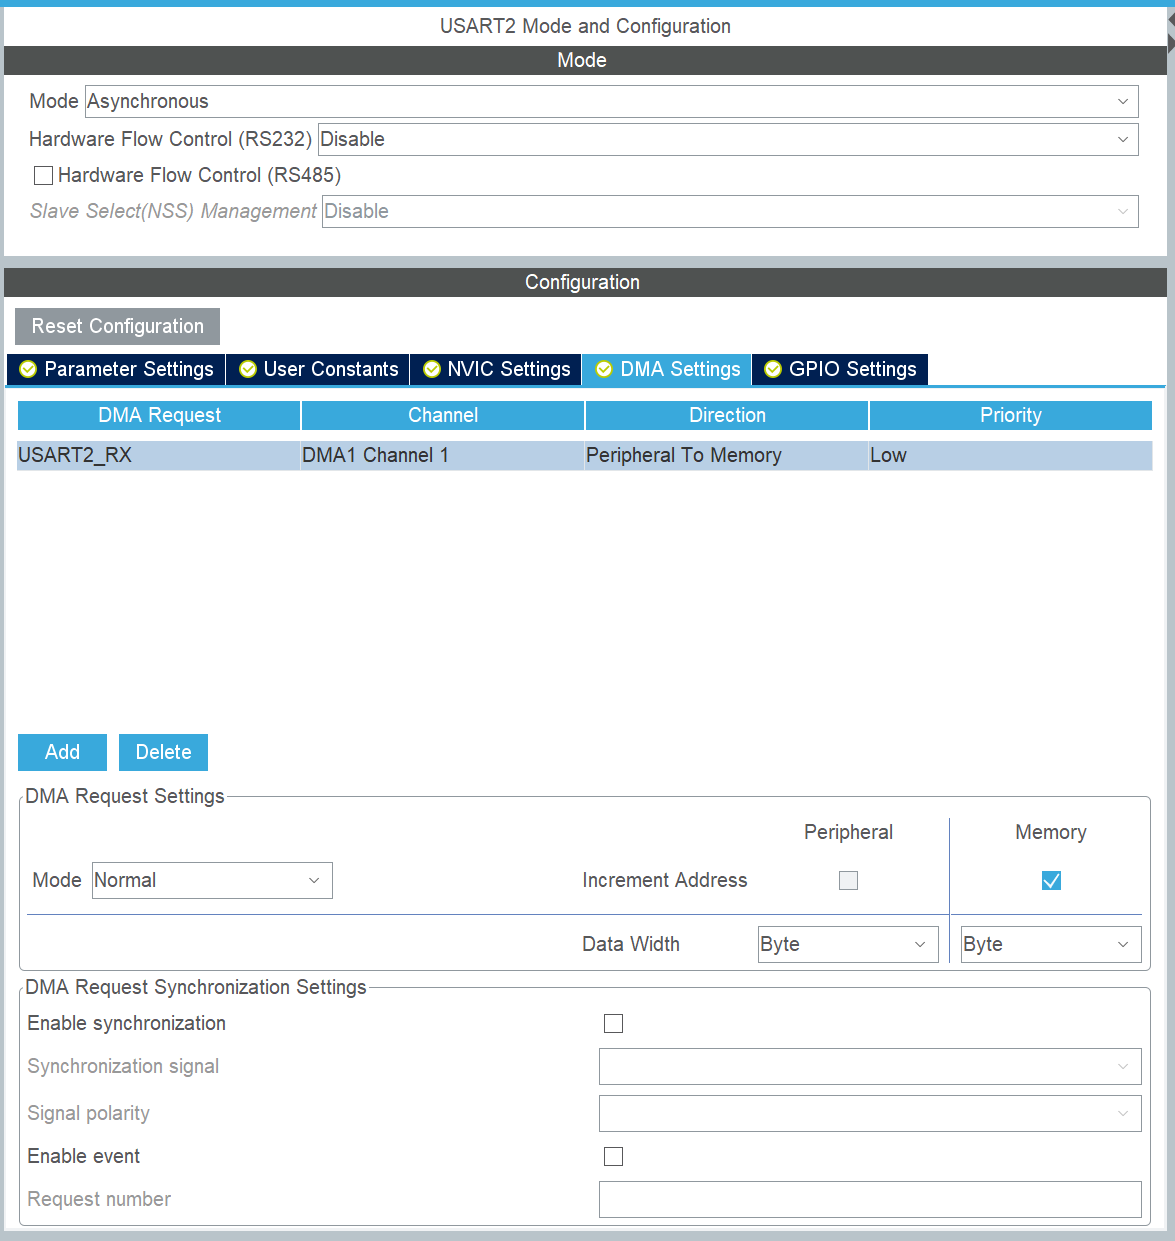Open the GPIO Settings tab
Screen dimensions: 1175x1241
(840, 369)
